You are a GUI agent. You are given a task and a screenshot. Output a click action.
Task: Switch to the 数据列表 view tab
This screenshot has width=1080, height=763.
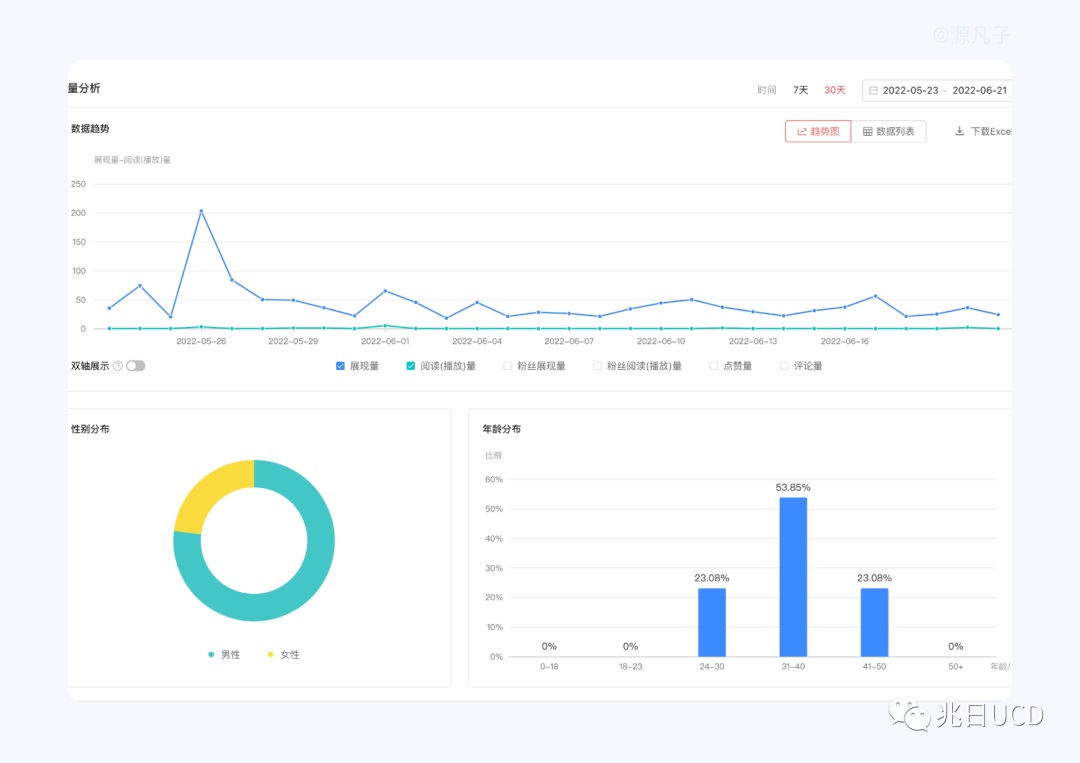coord(888,131)
